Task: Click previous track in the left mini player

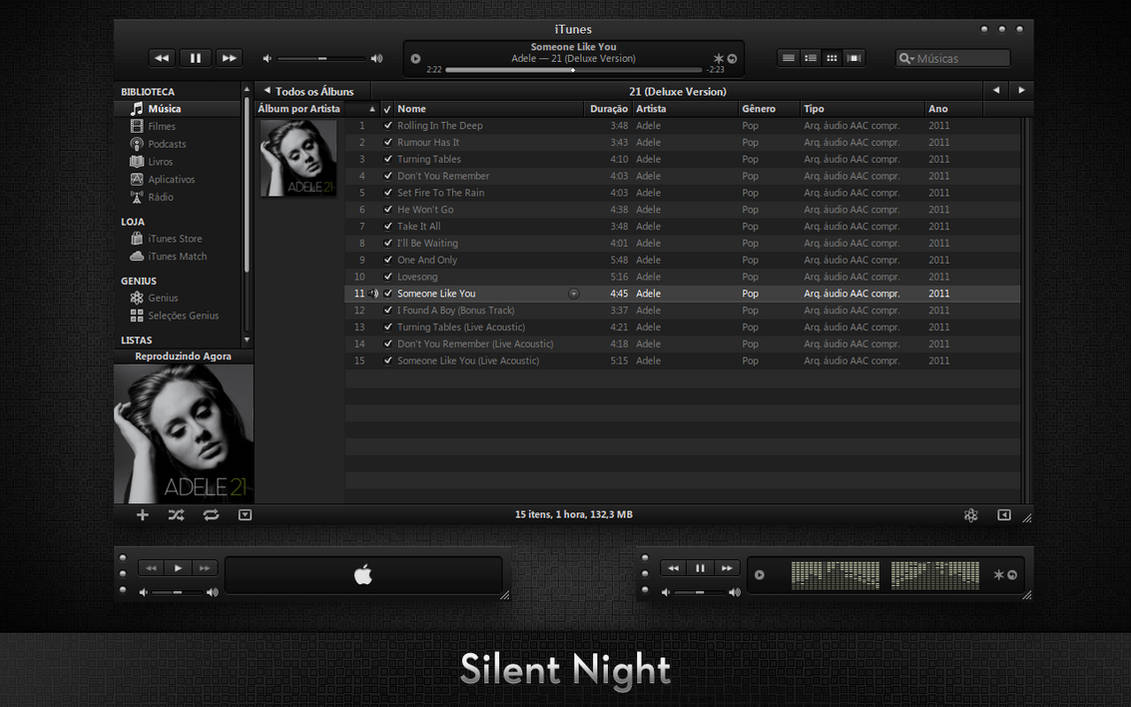Action: pyautogui.click(x=151, y=568)
